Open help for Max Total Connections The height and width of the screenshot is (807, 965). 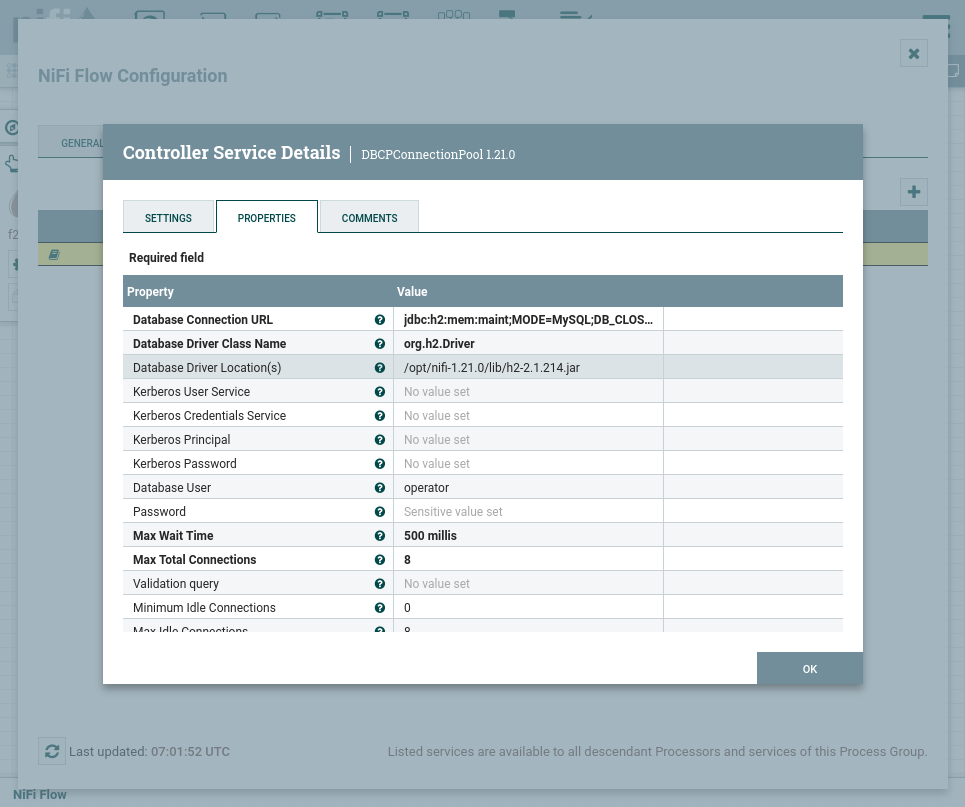click(380, 560)
